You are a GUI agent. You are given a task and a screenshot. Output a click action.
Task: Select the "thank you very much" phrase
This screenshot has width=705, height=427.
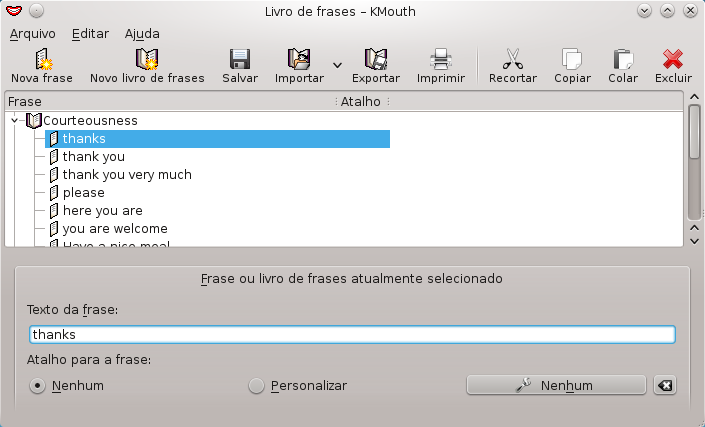tap(127, 175)
